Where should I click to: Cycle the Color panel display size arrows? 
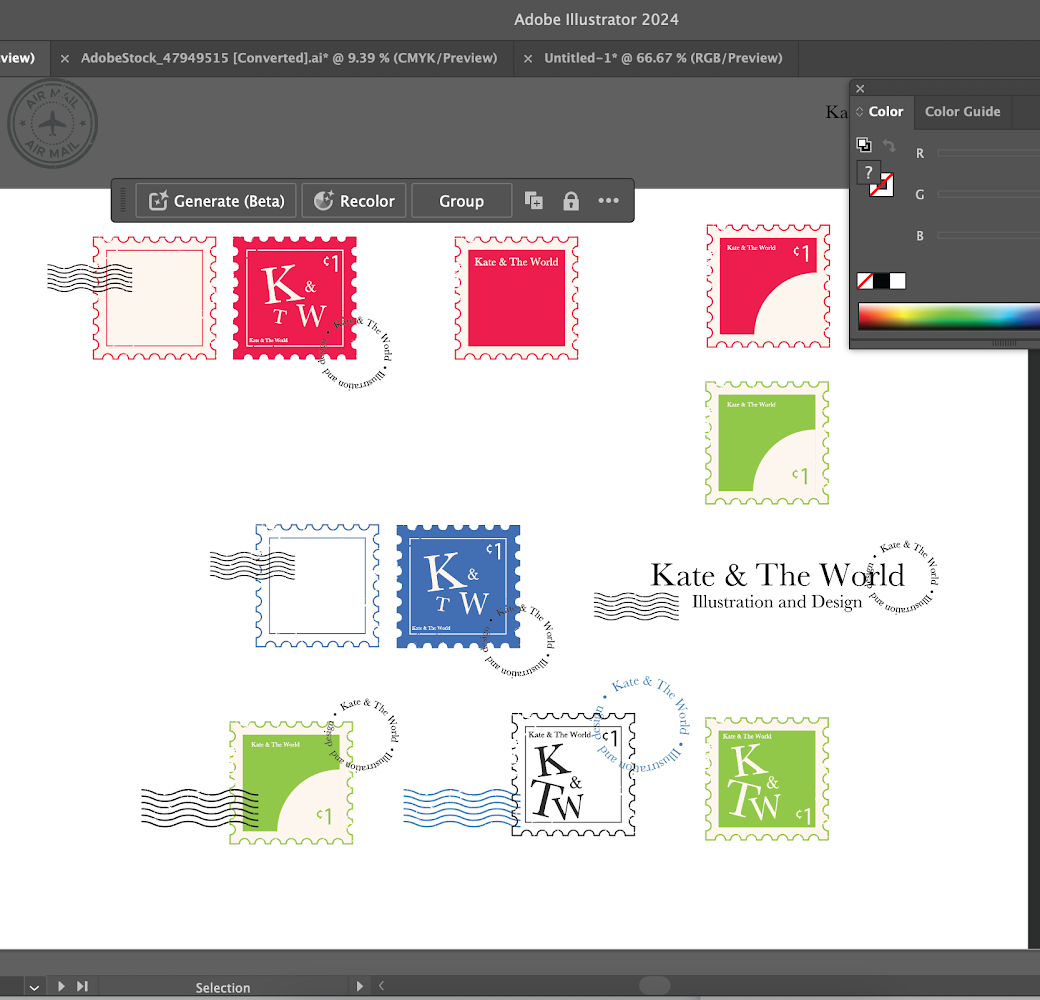tap(860, 111)
